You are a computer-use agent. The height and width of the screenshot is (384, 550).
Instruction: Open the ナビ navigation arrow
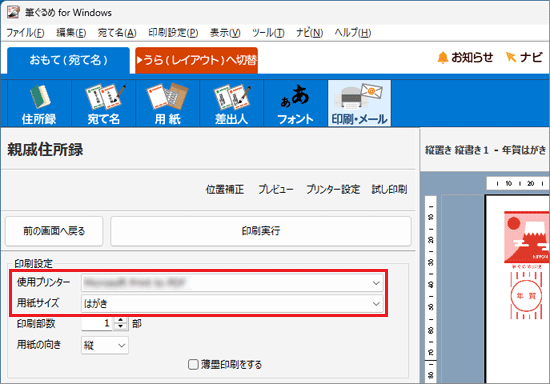(x=524, y=57)
